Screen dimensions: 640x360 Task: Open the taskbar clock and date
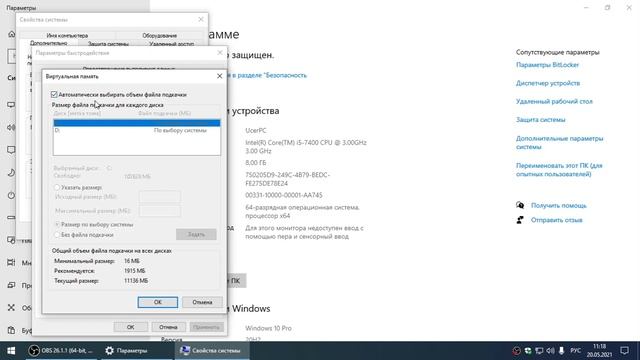600,351
